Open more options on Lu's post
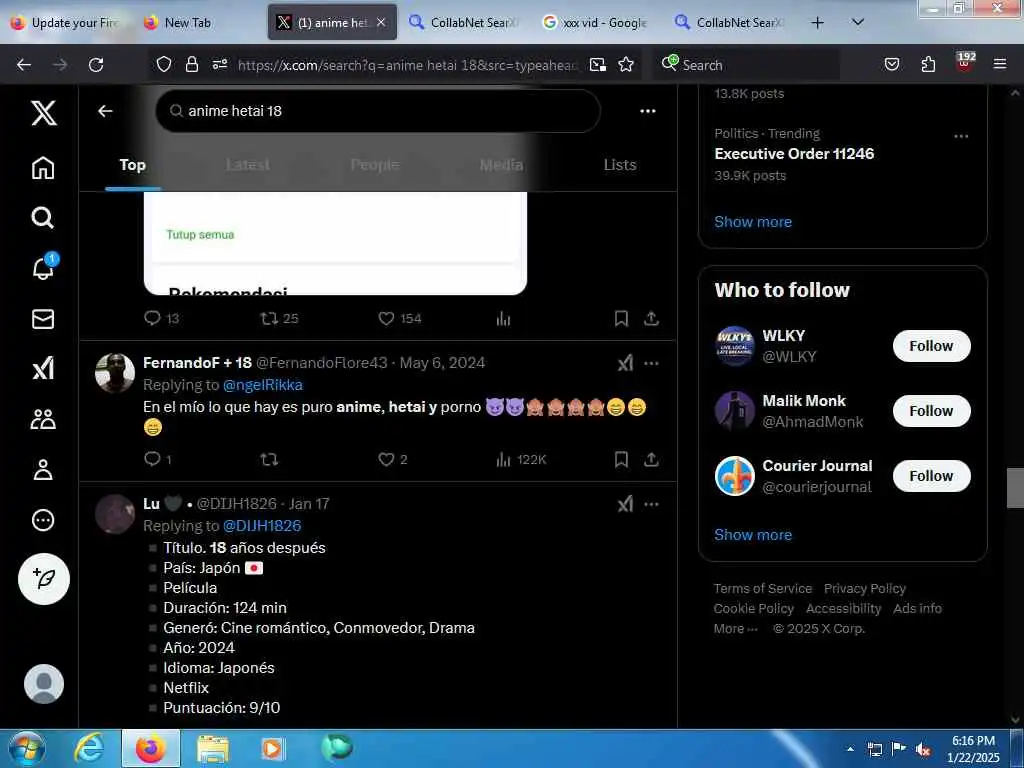The height and width of the screenshot is (768, 1024). click(651, 504)
